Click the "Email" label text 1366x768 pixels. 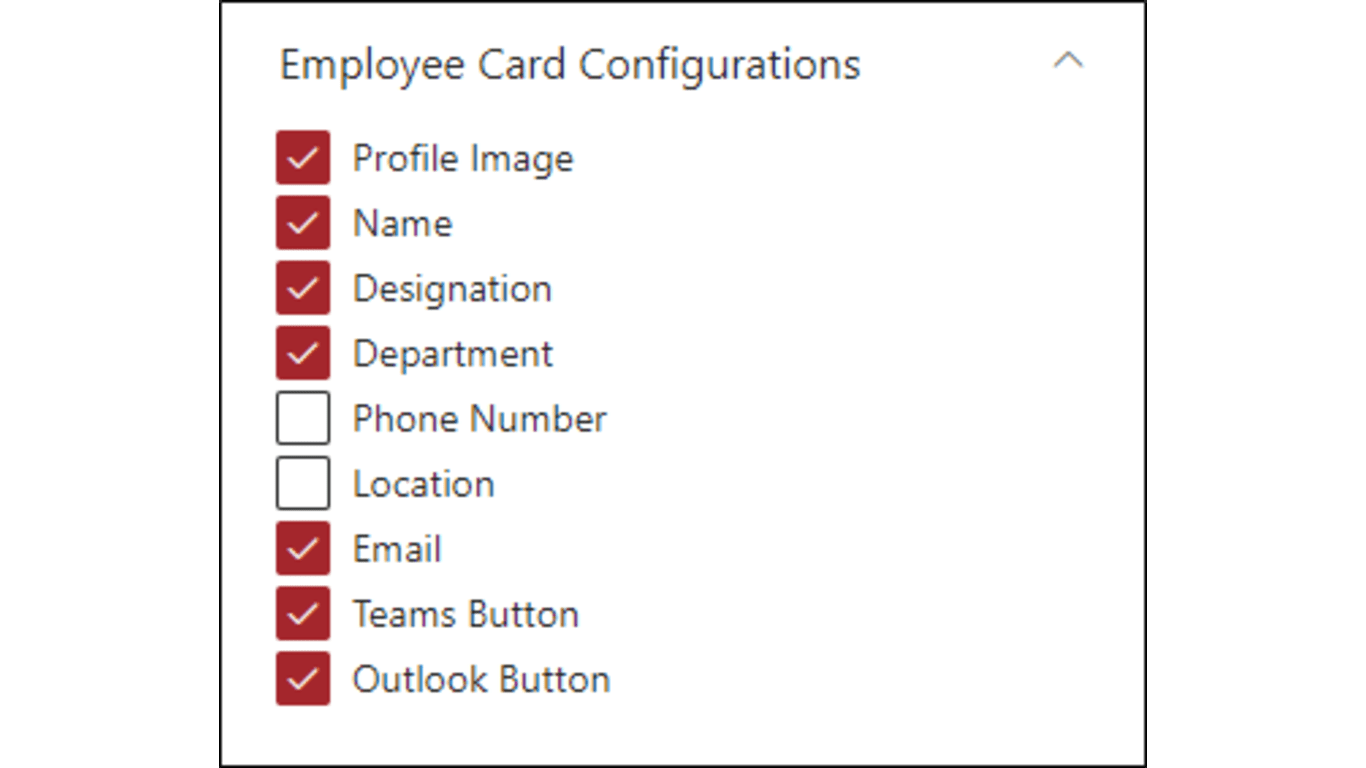coord(397,549)
